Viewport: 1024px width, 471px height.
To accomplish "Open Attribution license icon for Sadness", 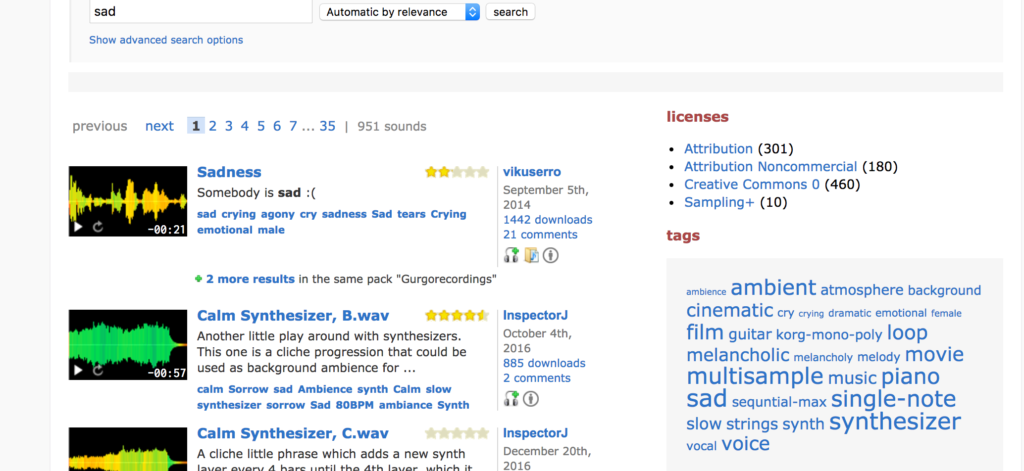I will point(551,255).
